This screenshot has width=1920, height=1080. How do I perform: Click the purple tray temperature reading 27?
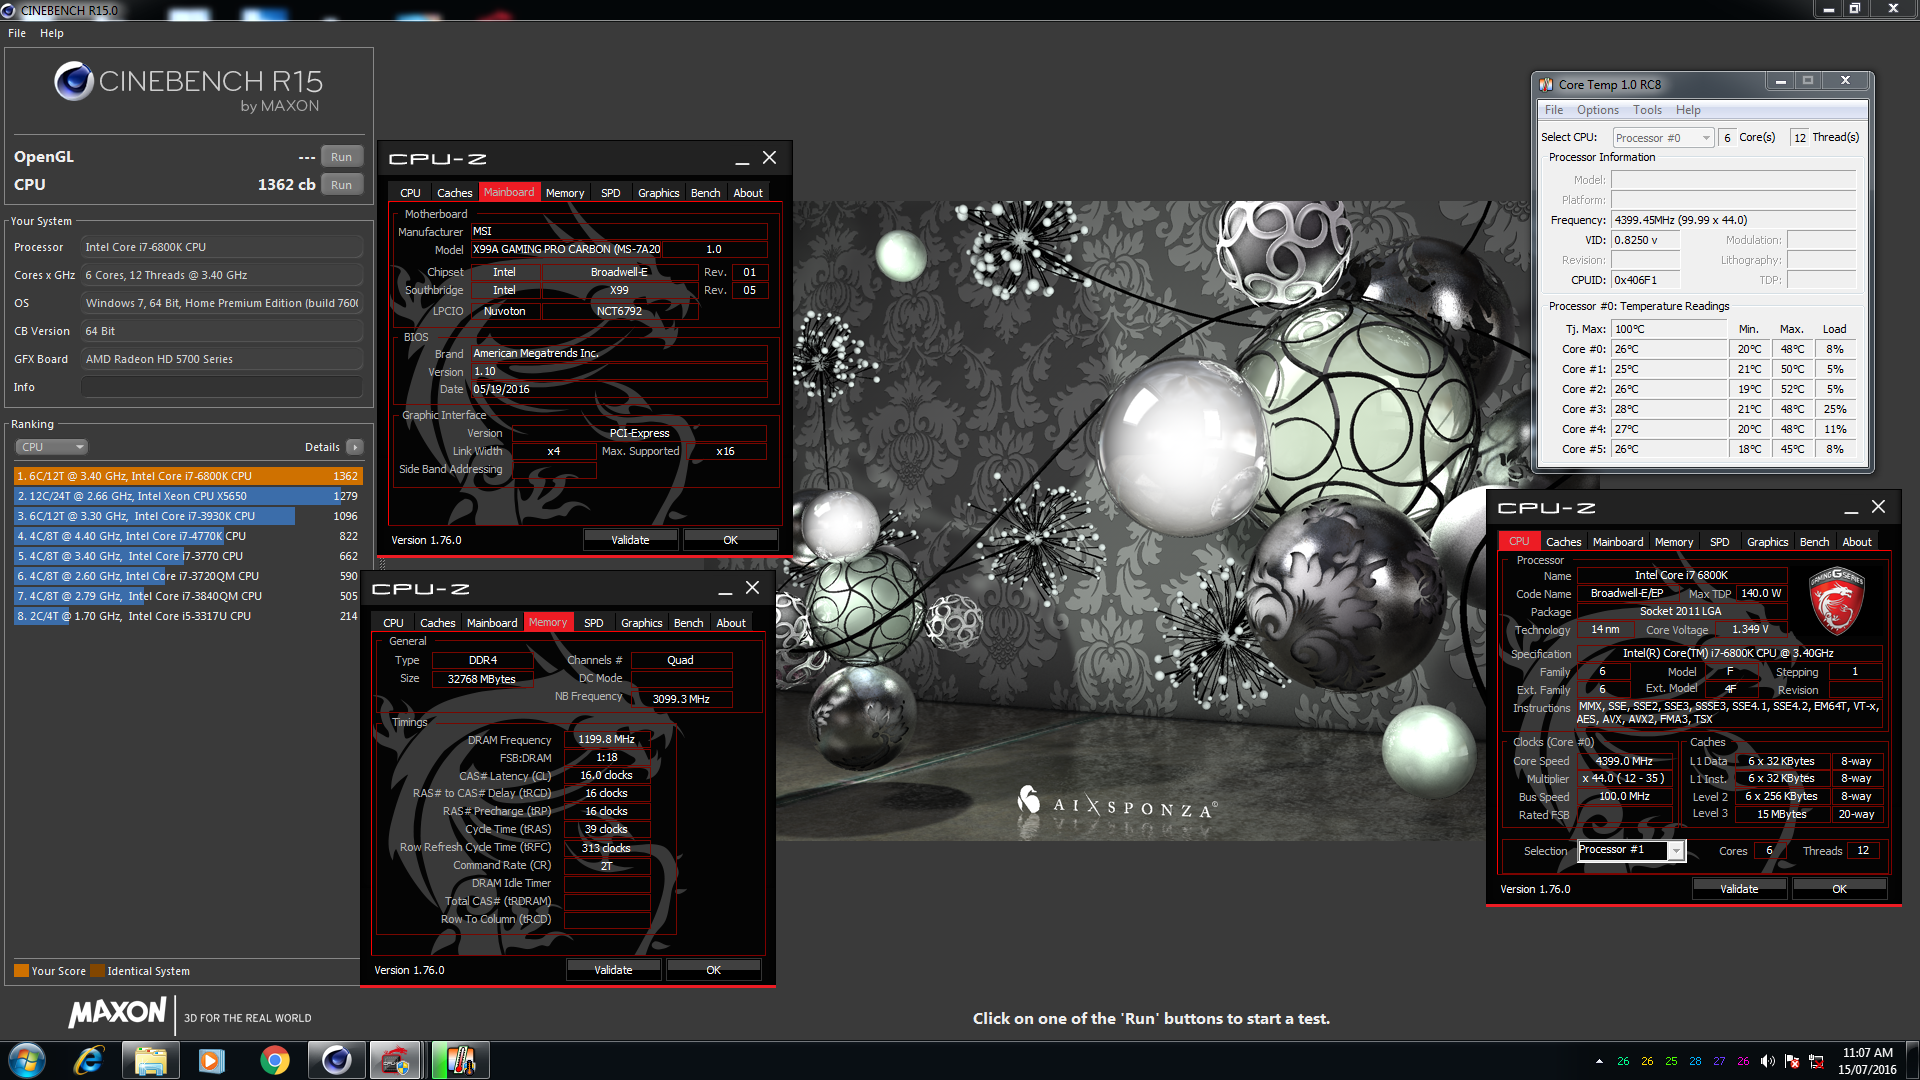point(1719,1061)
